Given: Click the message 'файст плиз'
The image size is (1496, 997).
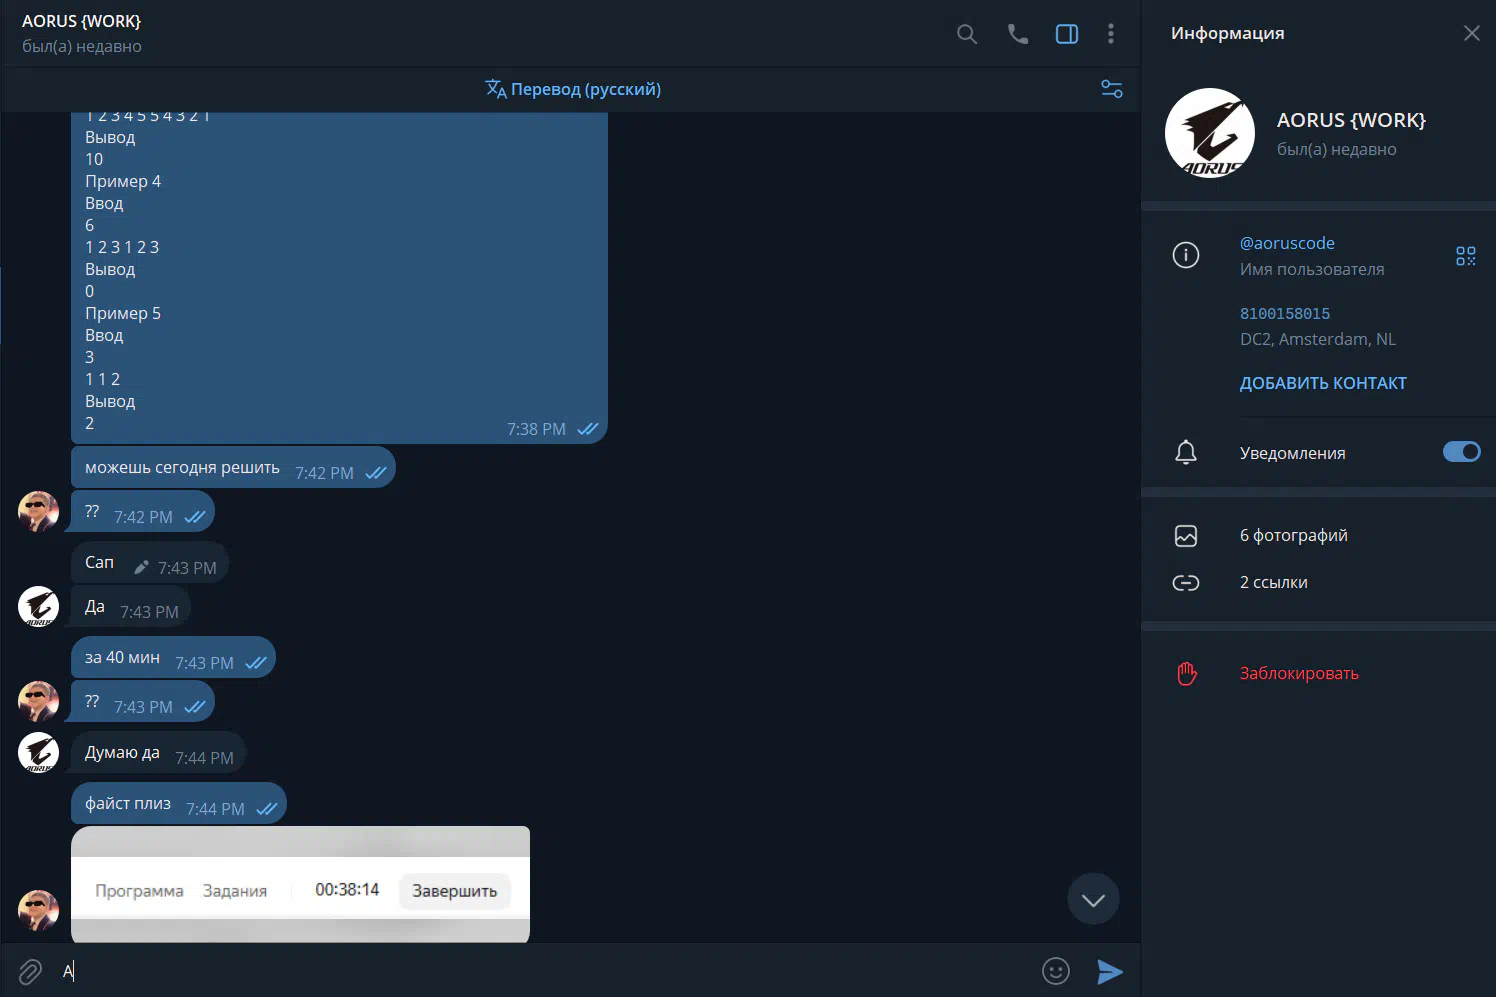Looking at the screenshot, I should tap(179, 803).
